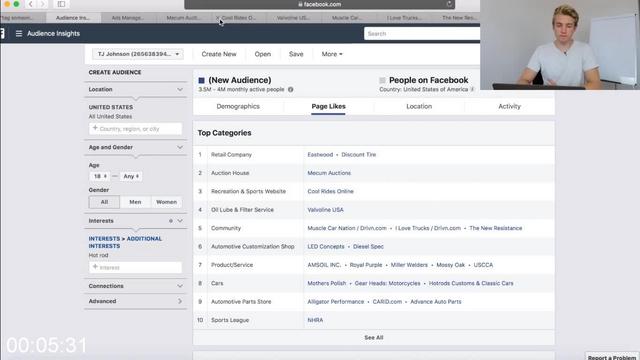
Task: Click the facebook.com address bar
Action: coord(319,4)
